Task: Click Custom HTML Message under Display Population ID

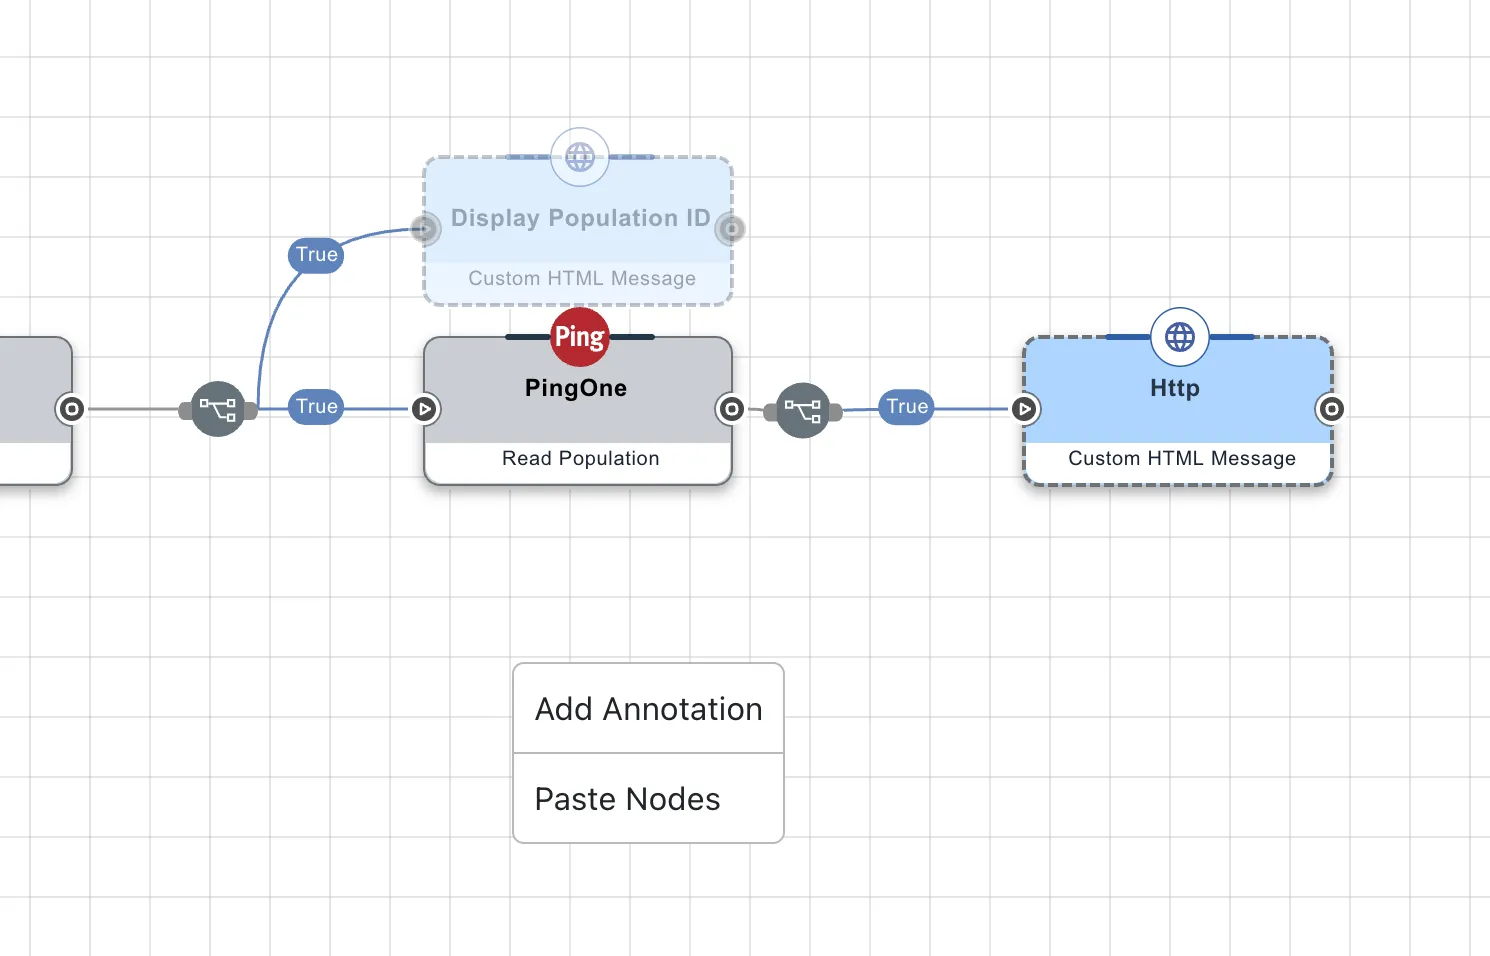Action: [582, 278]
